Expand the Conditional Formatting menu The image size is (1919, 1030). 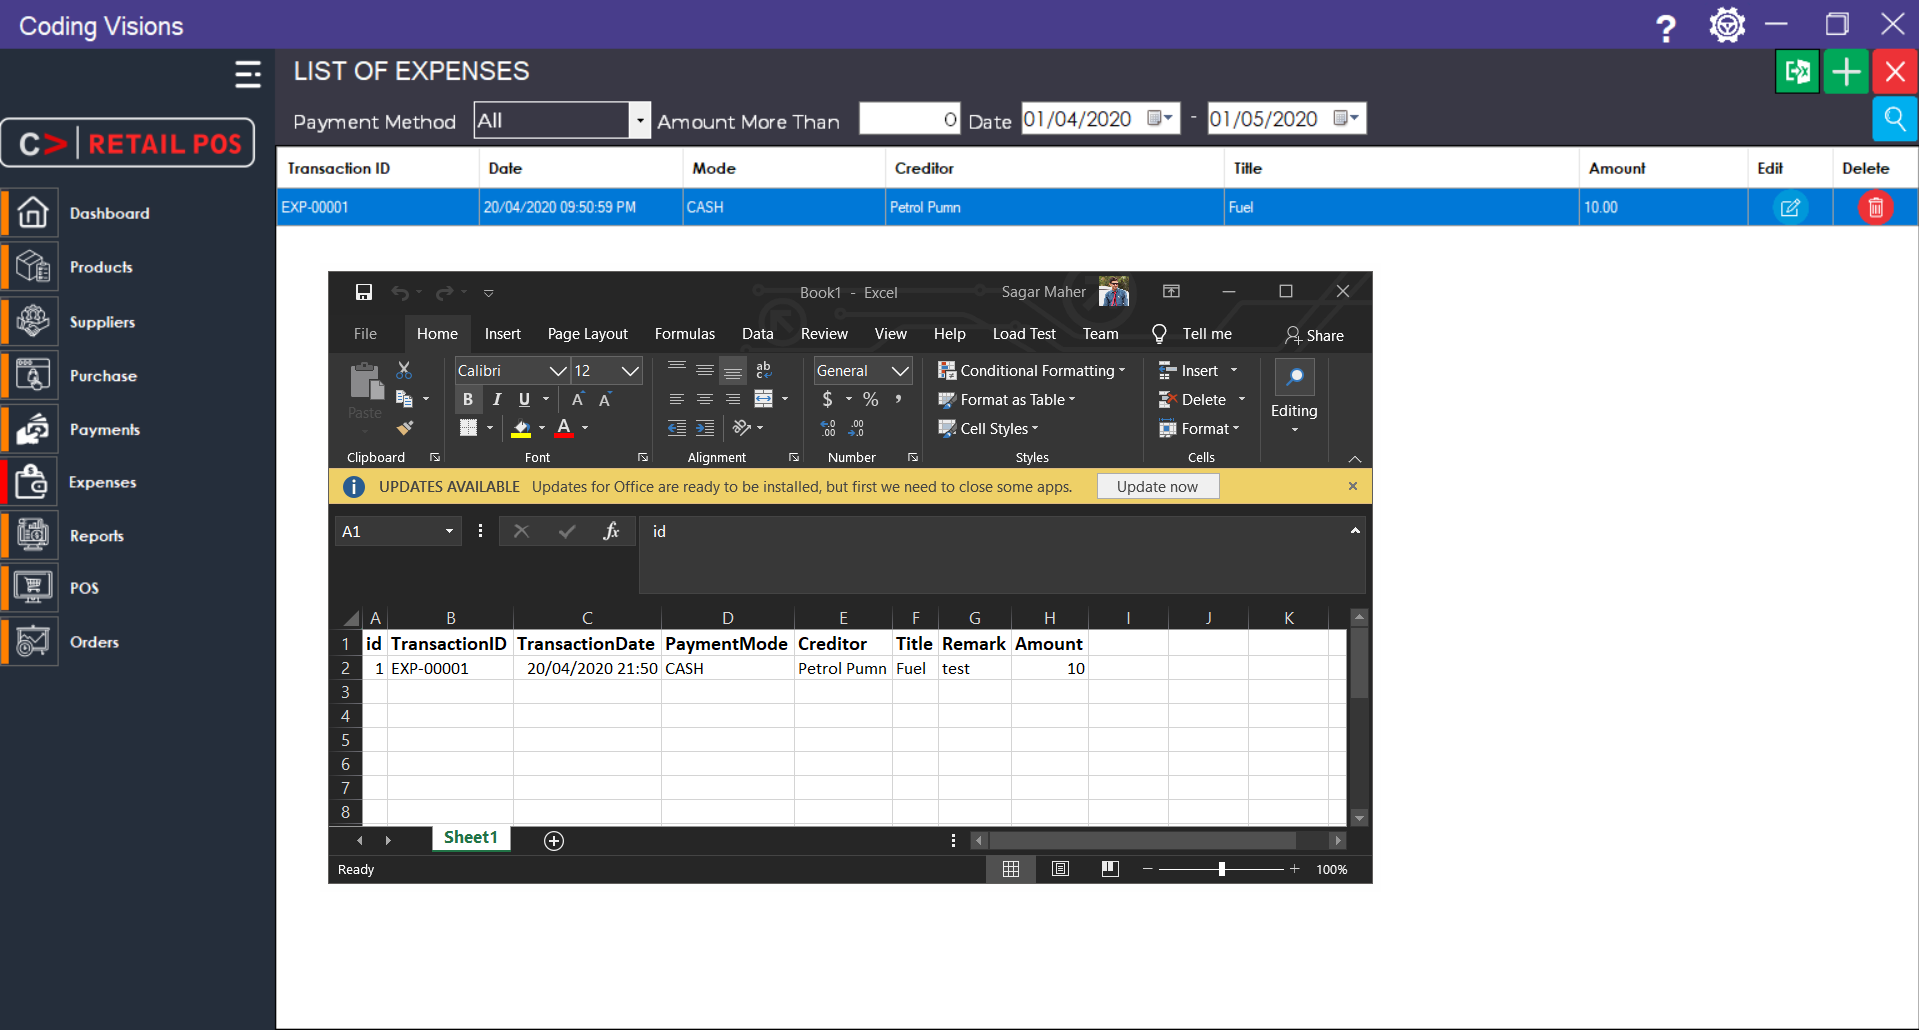tap(1031, 371)
